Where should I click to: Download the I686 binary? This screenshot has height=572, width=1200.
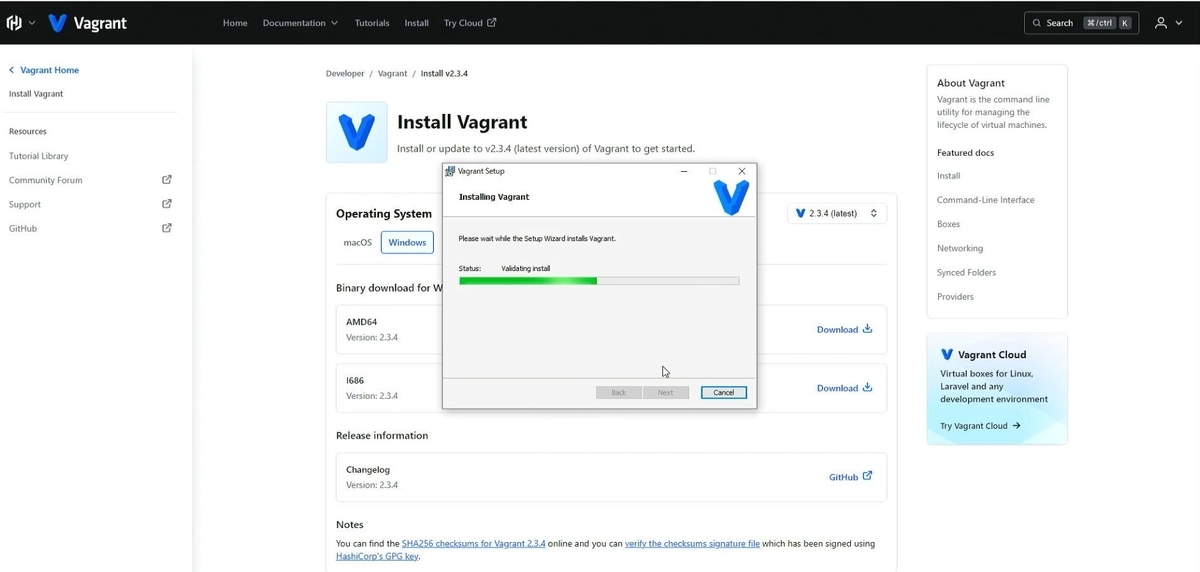(x=845, y=388)
